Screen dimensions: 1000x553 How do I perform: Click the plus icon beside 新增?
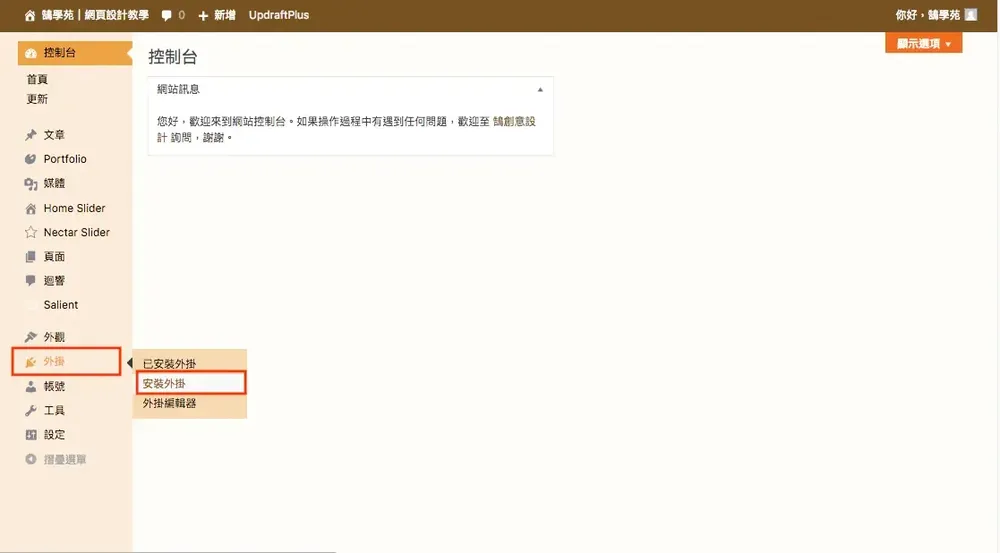(x=203, y=15)
